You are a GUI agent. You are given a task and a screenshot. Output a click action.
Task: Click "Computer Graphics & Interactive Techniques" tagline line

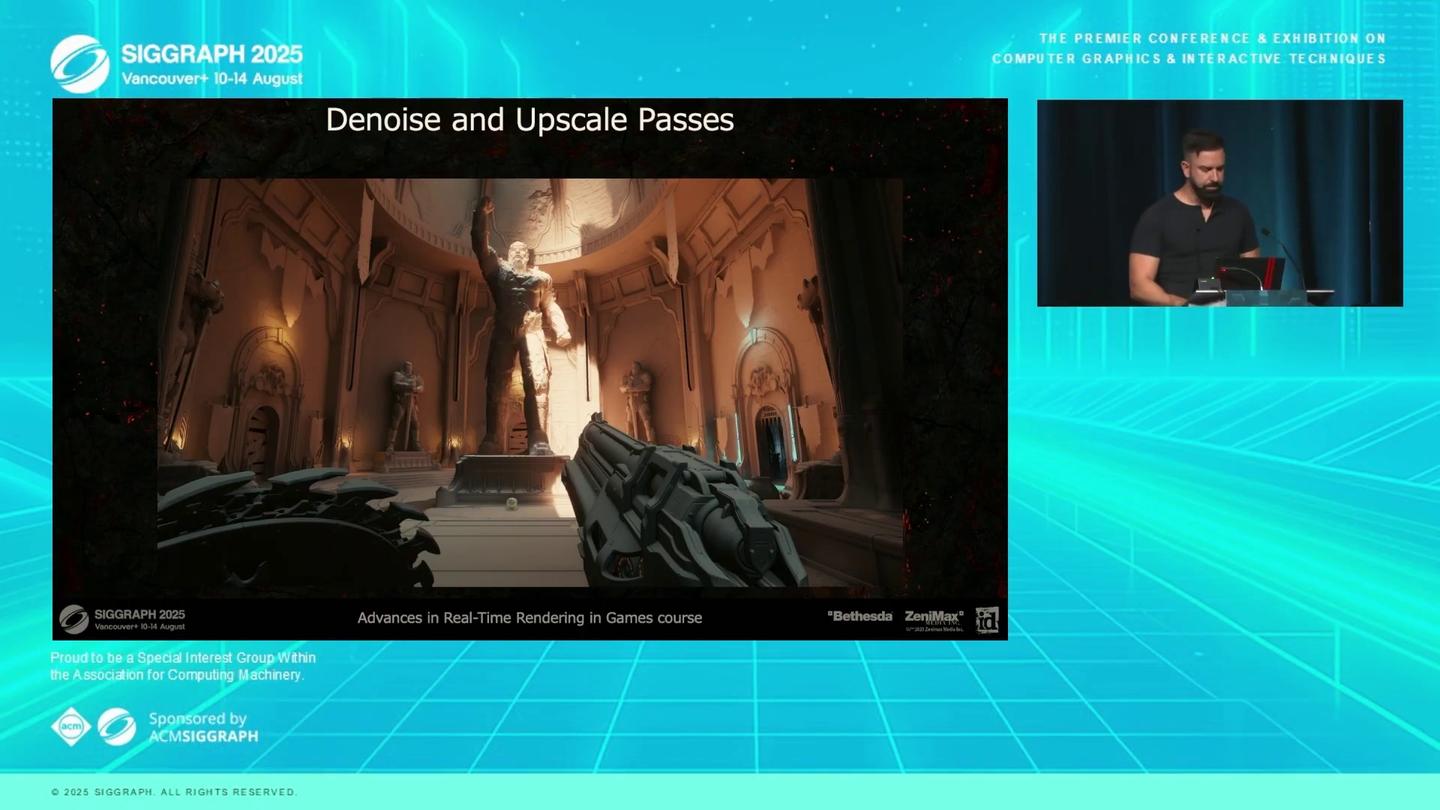tap(1189, 59)
